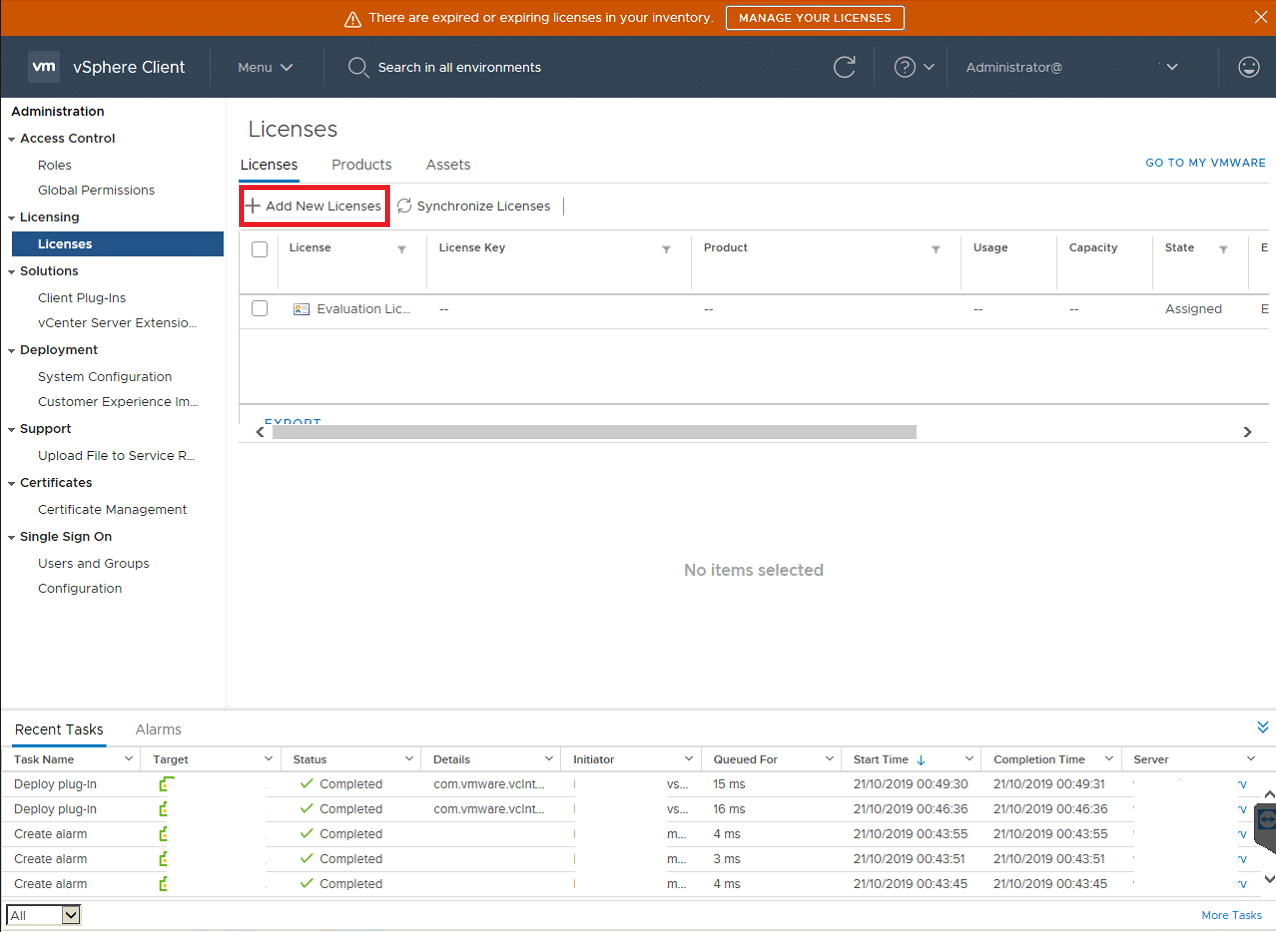Image resolution: width=1276 pixels, height=932 pixels.
Task: Open Certificate Management
Action: click(x=112, y=510)
